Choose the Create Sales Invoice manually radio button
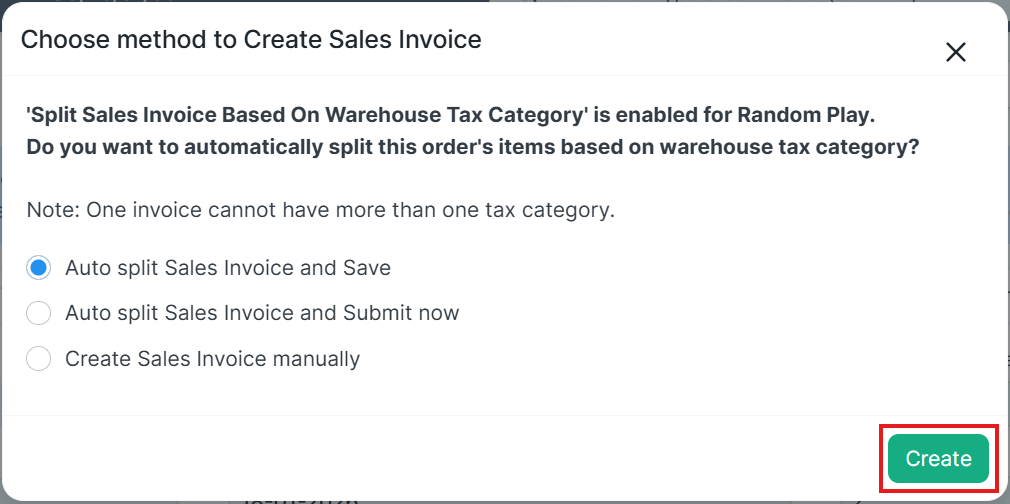The width and height of the screenshot is (1010, 504). click(38, 359)
